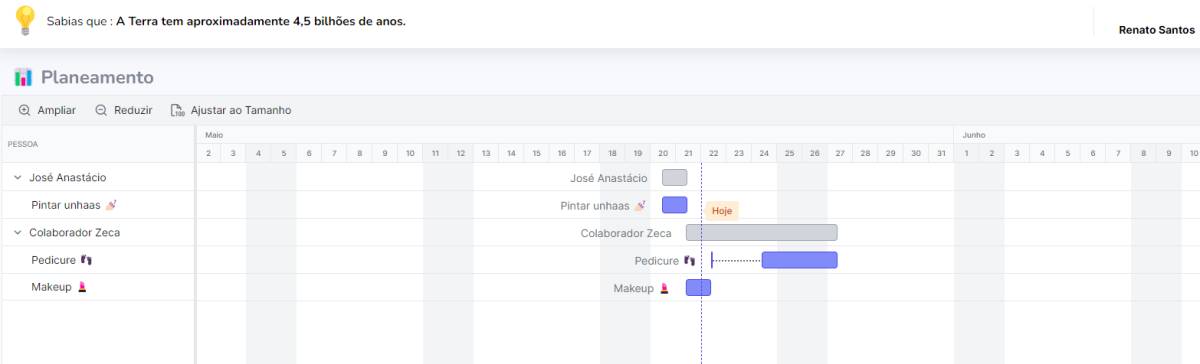Open Renato Santos user menu
This screenshot has height=364, width=1200.
point(1156,30)
